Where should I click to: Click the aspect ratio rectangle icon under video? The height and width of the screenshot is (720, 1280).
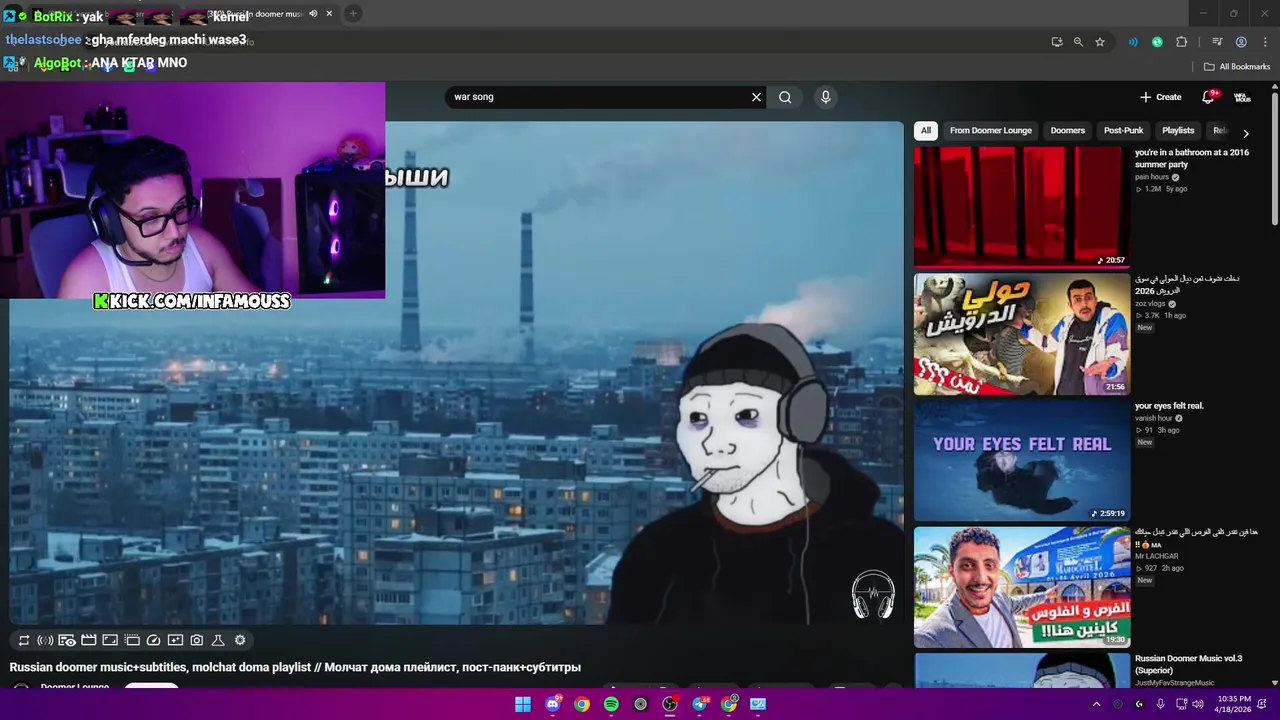[x=110, y=640]
